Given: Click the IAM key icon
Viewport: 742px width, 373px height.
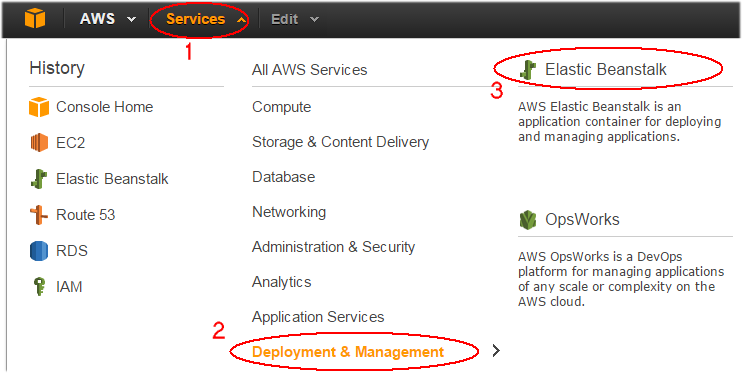Looking at the screenshot, I should 40,286.
